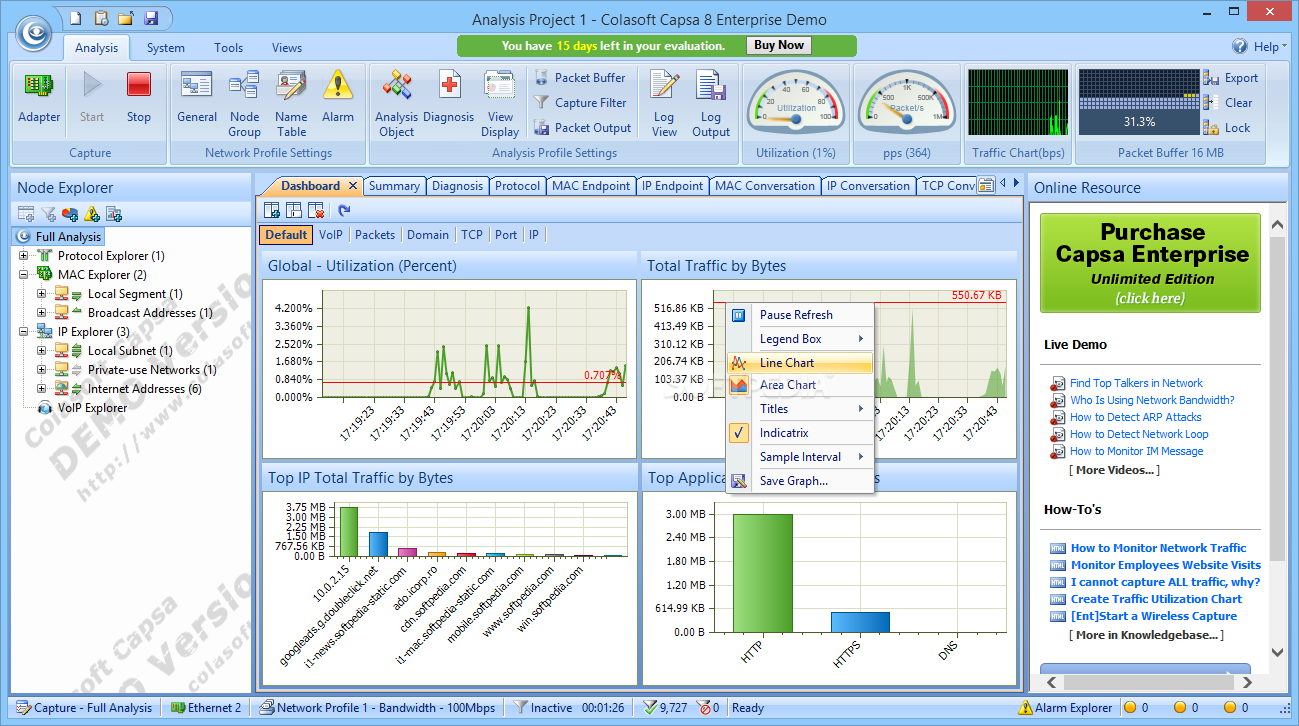Expand the Local Subnet node
Viewport: 1299px width, 726px height.
point(42,351)
